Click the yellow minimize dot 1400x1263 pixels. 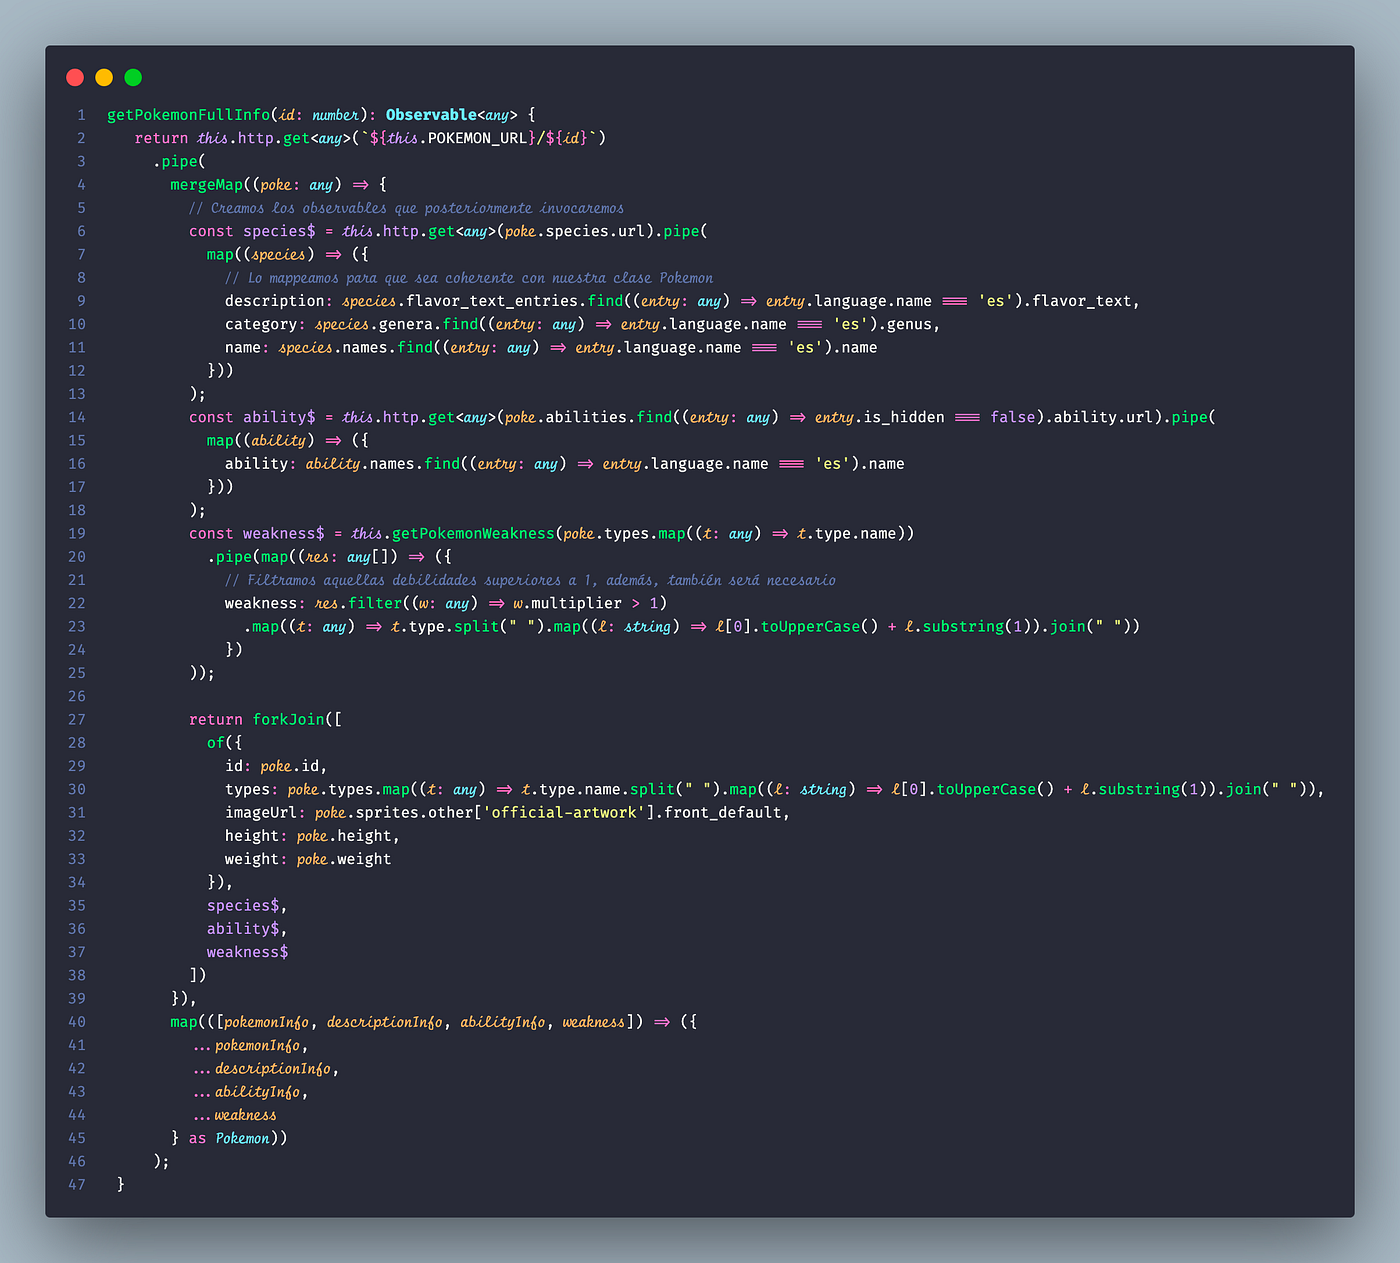(x=104, y=77)
